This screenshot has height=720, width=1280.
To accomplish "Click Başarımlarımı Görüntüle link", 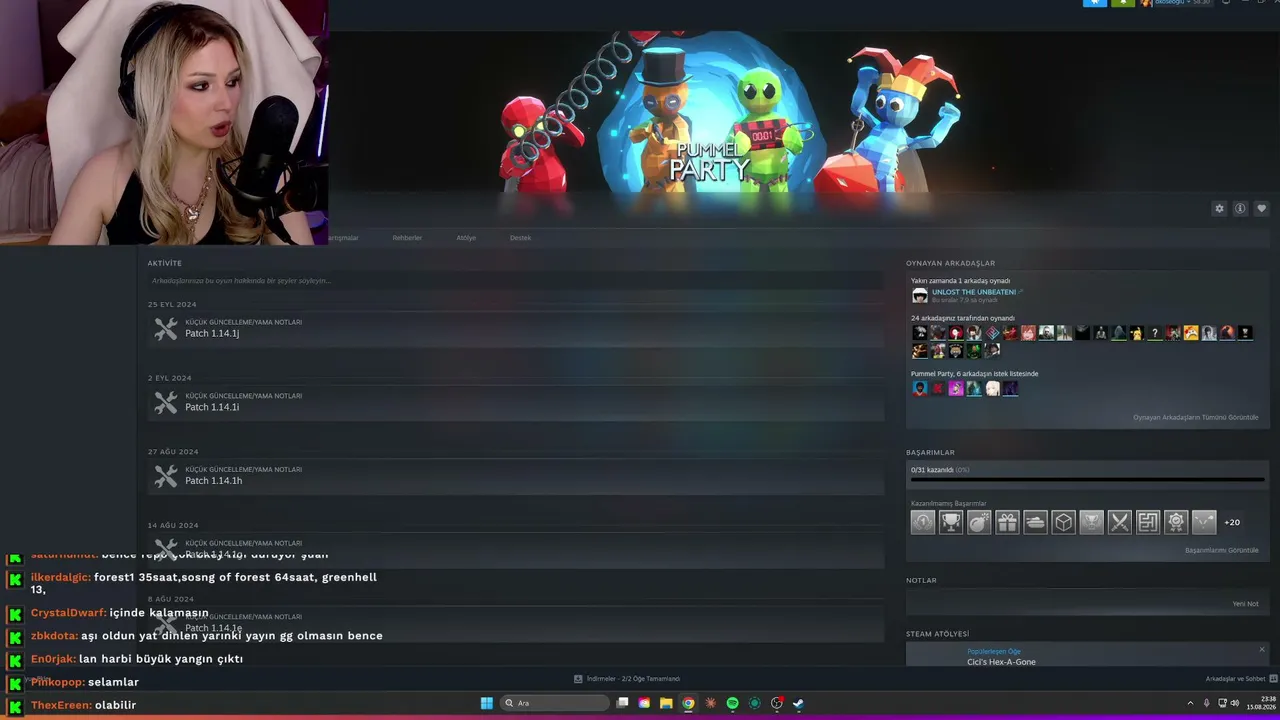I will click(x=1221, y=551).
